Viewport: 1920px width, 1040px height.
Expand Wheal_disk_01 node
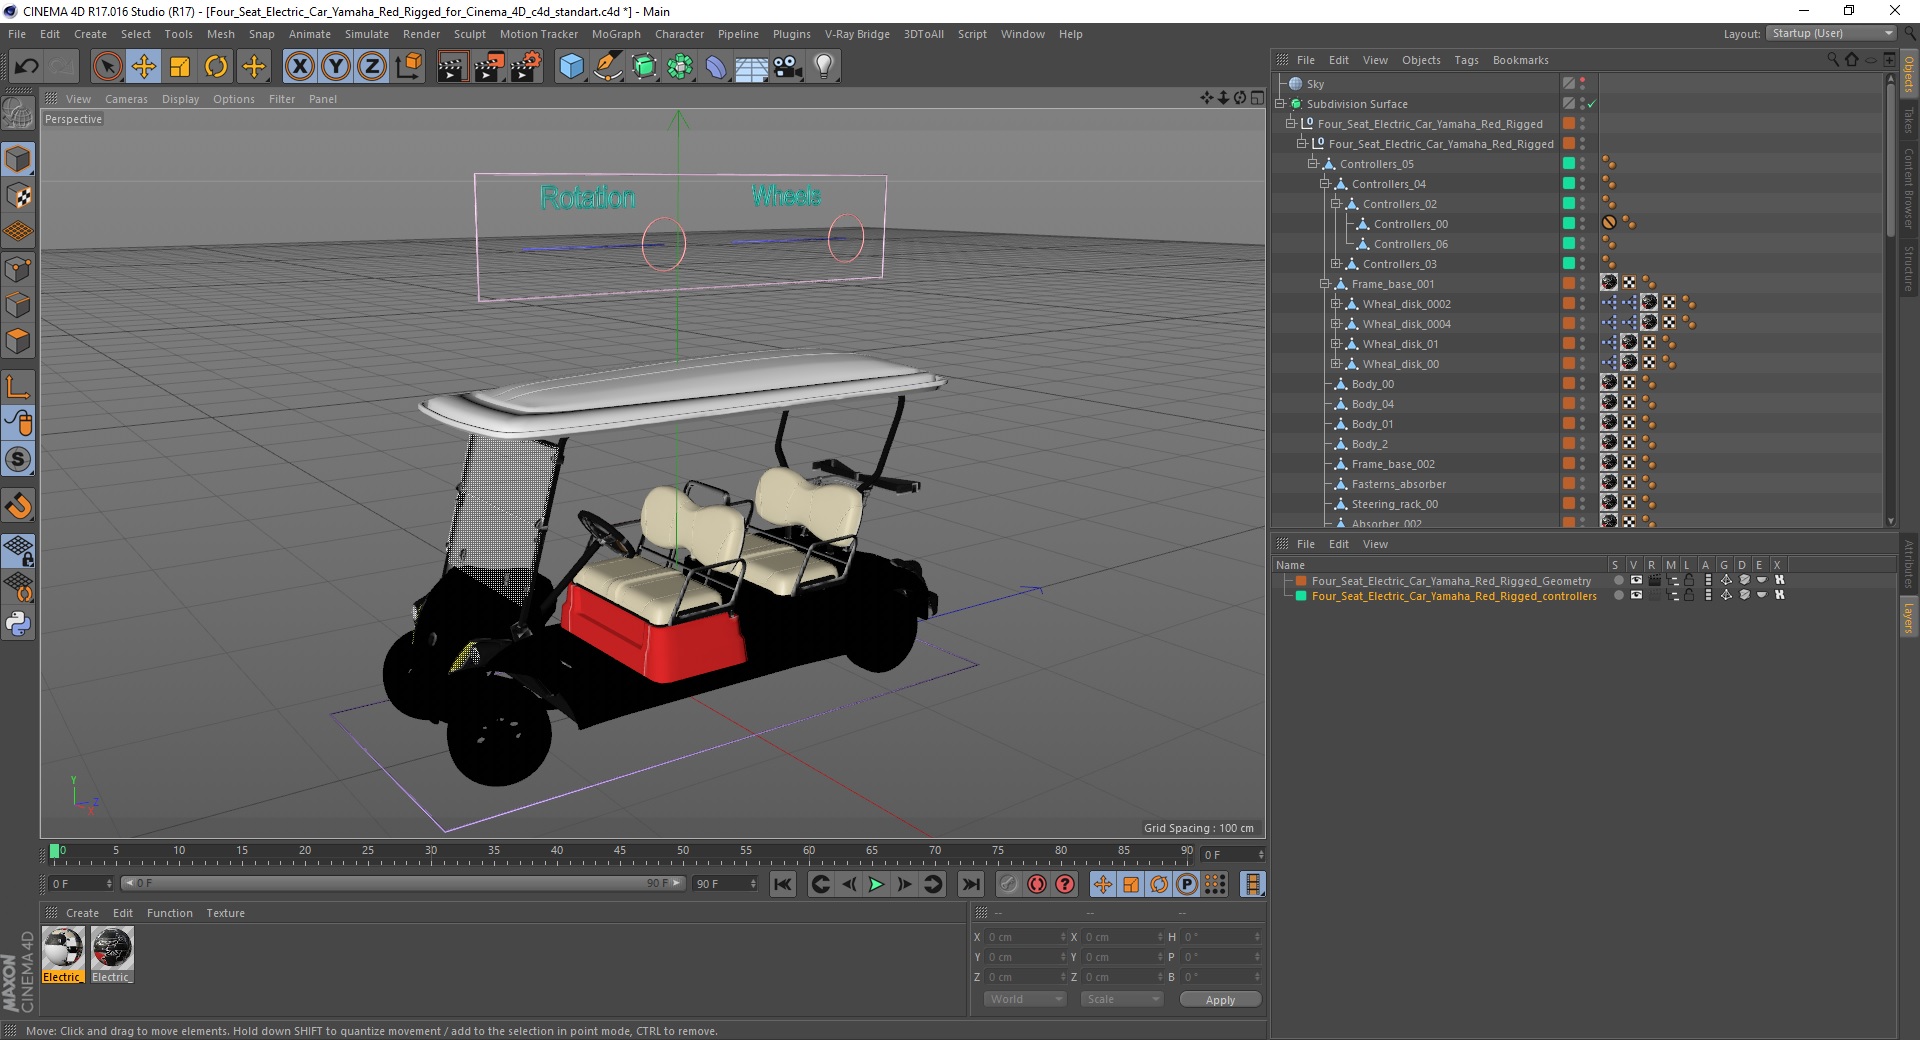[1335, 343]
